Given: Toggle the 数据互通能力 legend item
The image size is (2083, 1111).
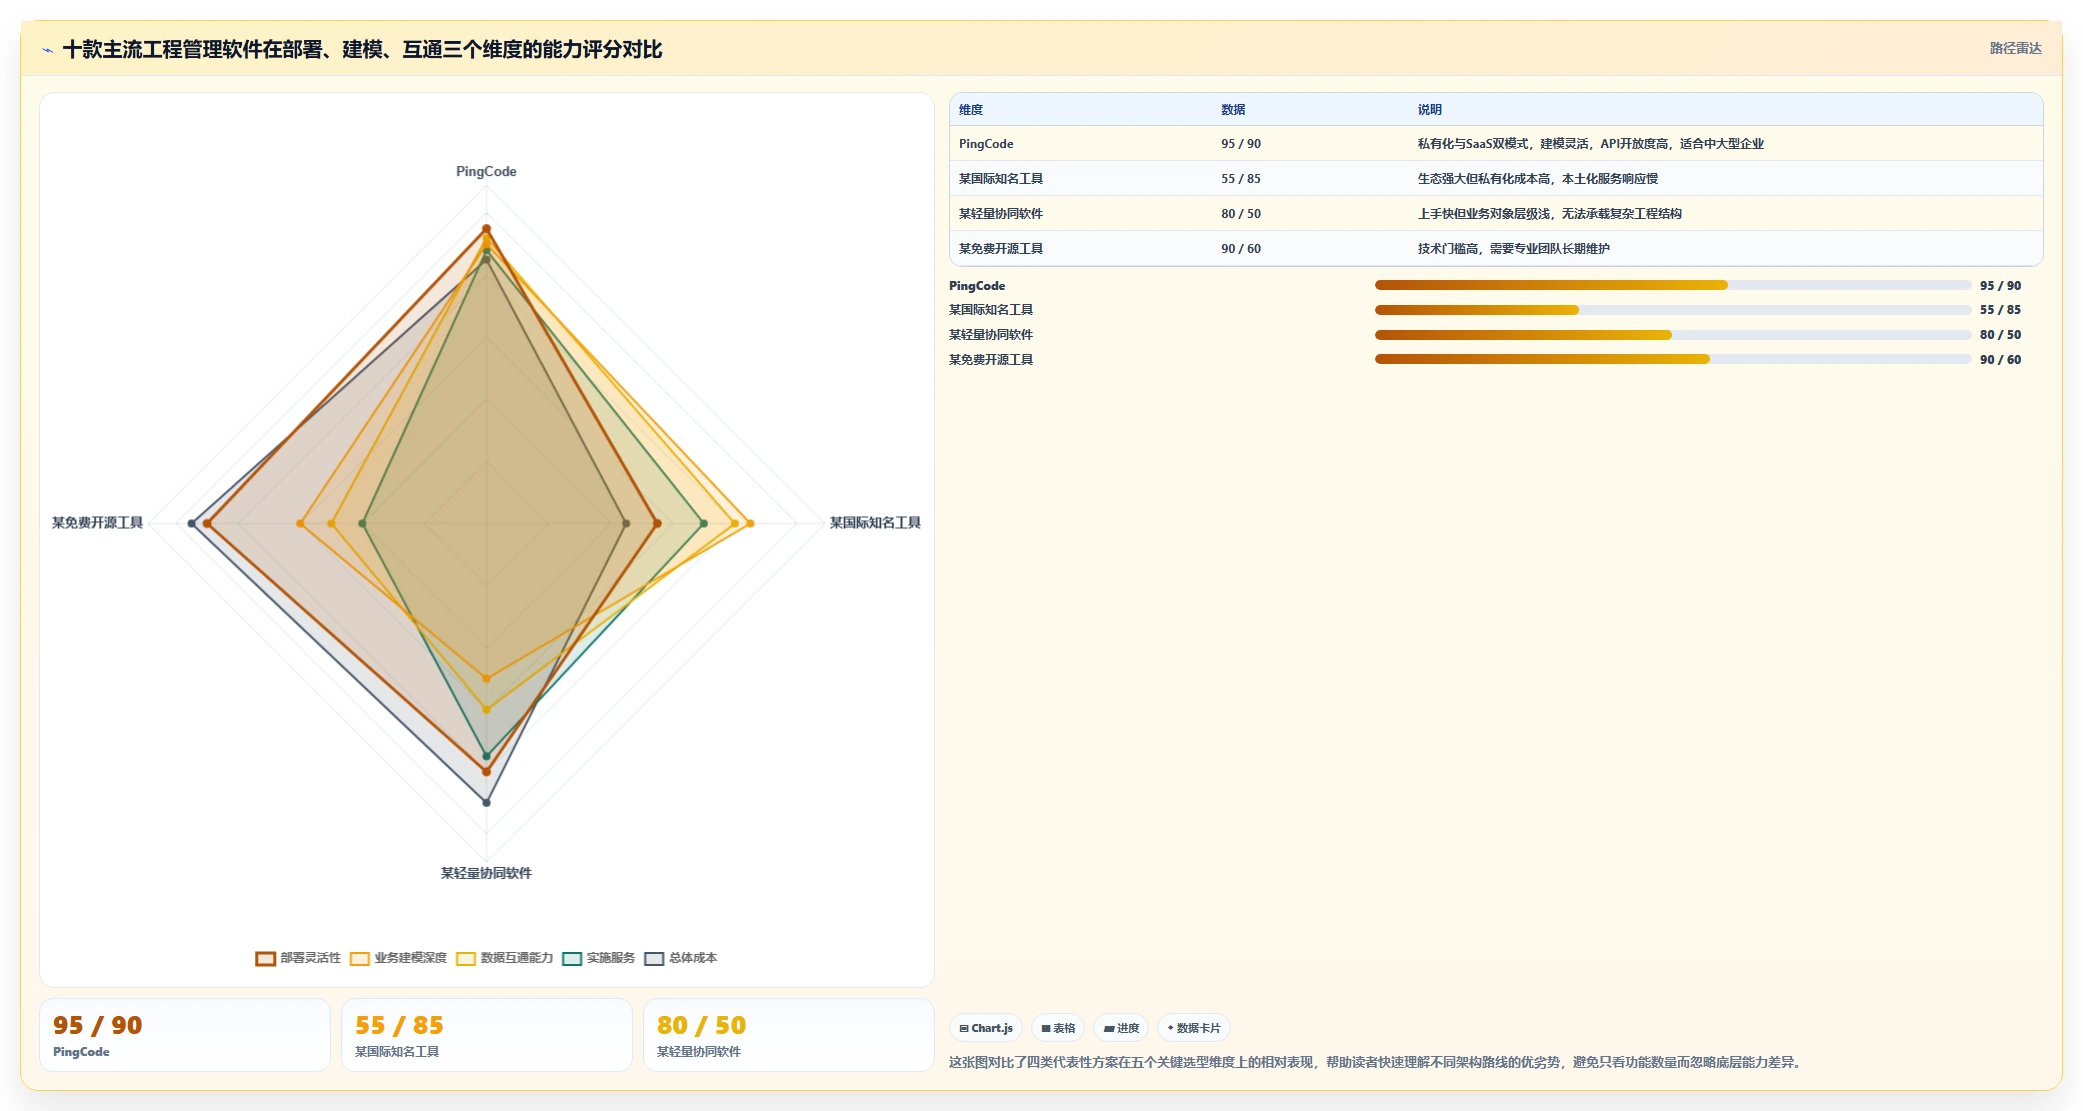Looking at the screenshot, I should (x=504, y=958).
